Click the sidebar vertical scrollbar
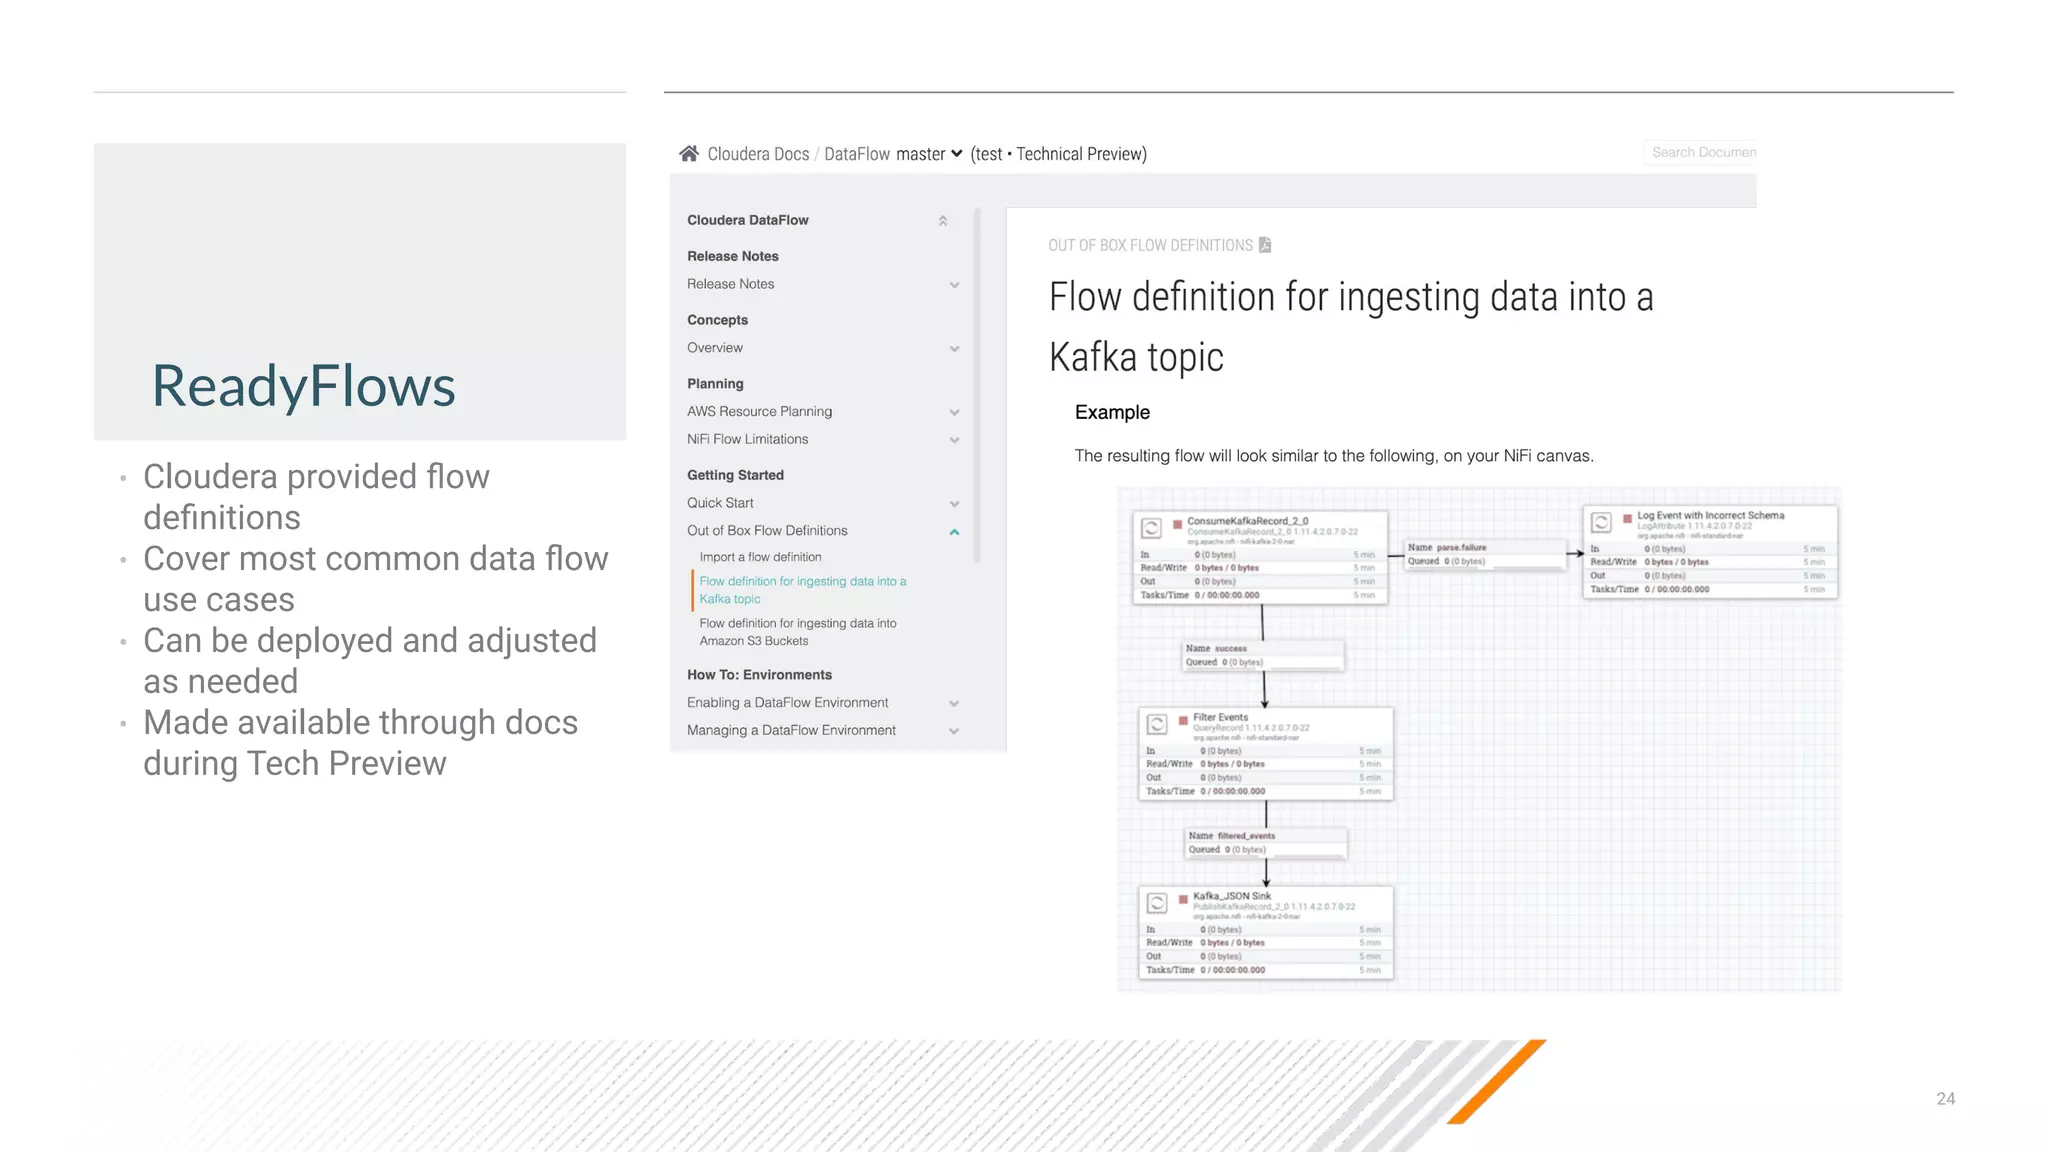Image resolution: width=2048 pixels, height=1152 pixels. tap(977, 384)
